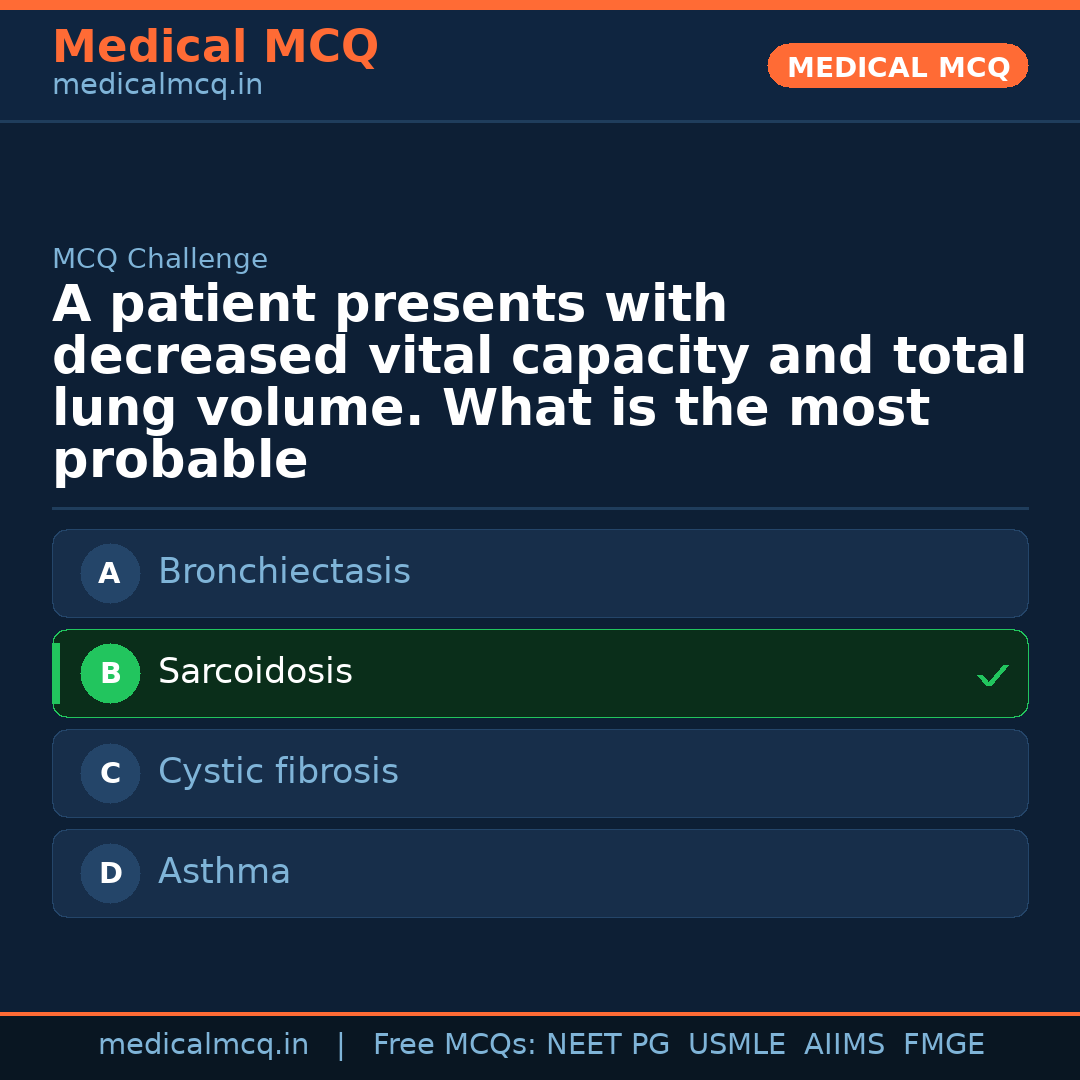This screenshot has width=1080, height=1080.
Task: Click the letter C option circle
Action: [110, 774]
